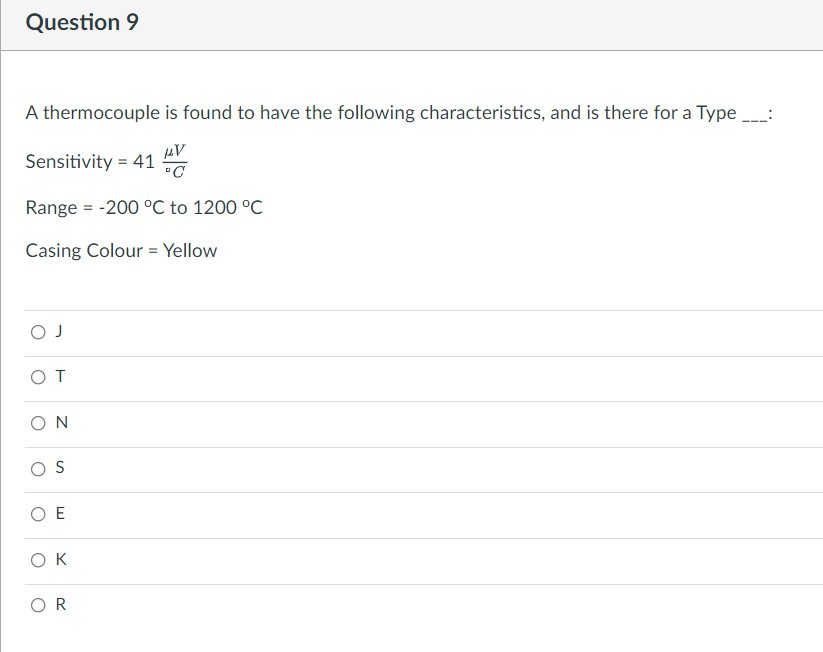The image size is (823, 652).
Task: Select the Type S radio button
Action: pos(37,468)
